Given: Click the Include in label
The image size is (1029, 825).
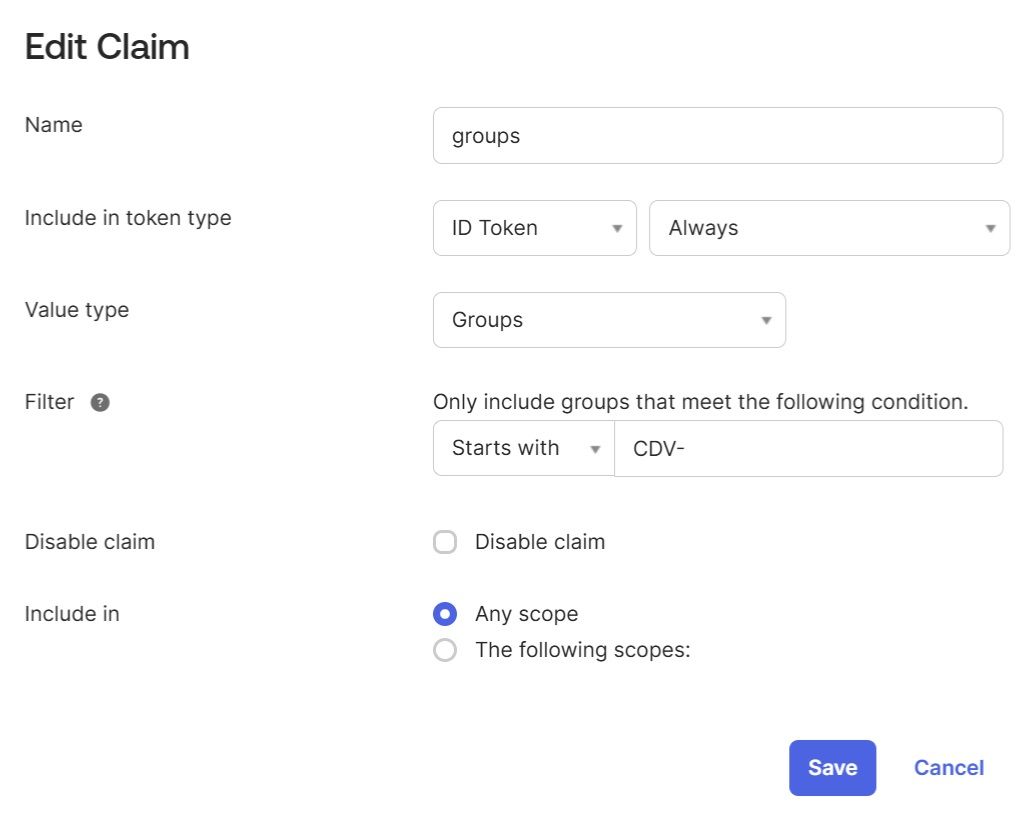Looking at the screenshot, I should 72,614.
